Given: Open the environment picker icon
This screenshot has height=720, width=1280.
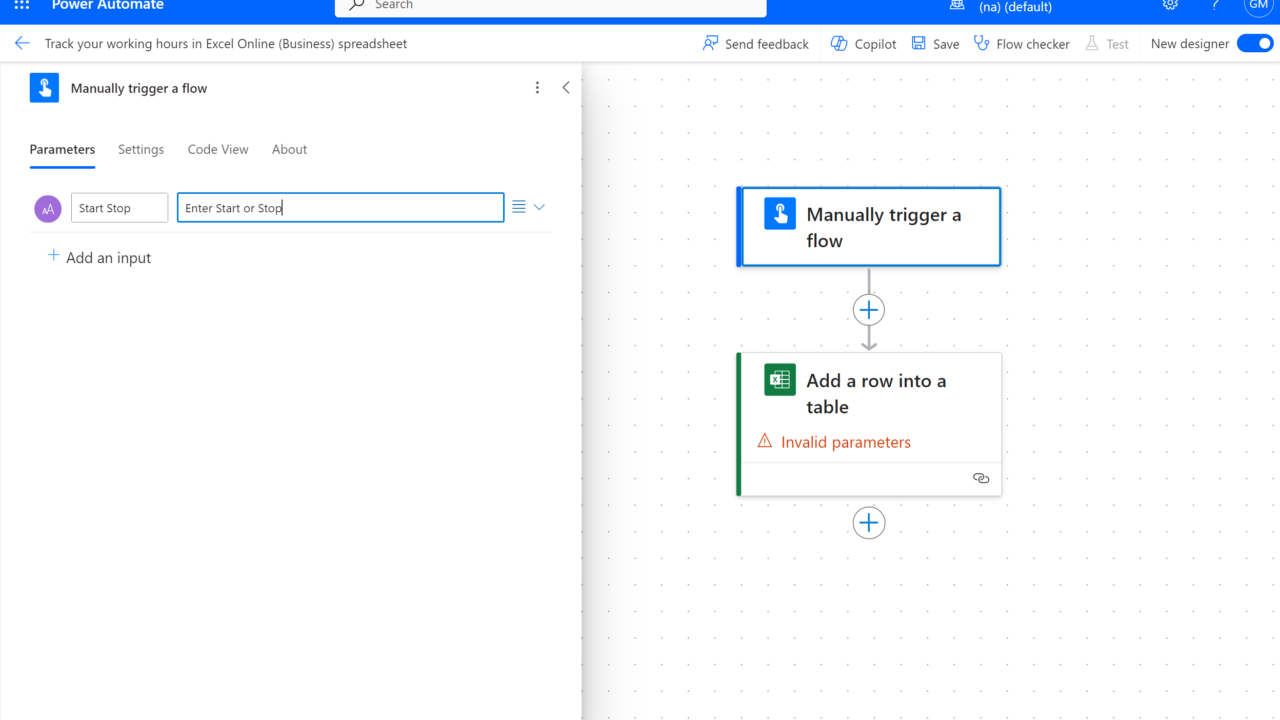Looking at the screenshot, I should (x=957, y=5).
